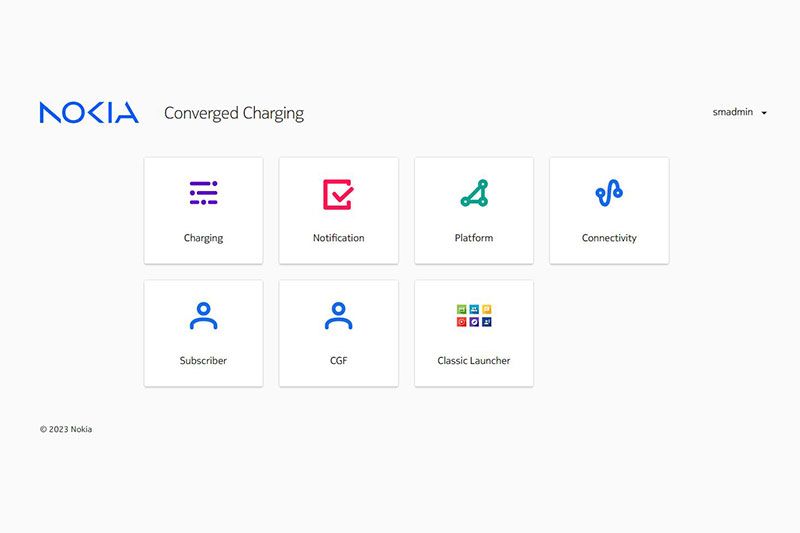
Task: Open the Platform triangle icon
Action: [474, 193]
